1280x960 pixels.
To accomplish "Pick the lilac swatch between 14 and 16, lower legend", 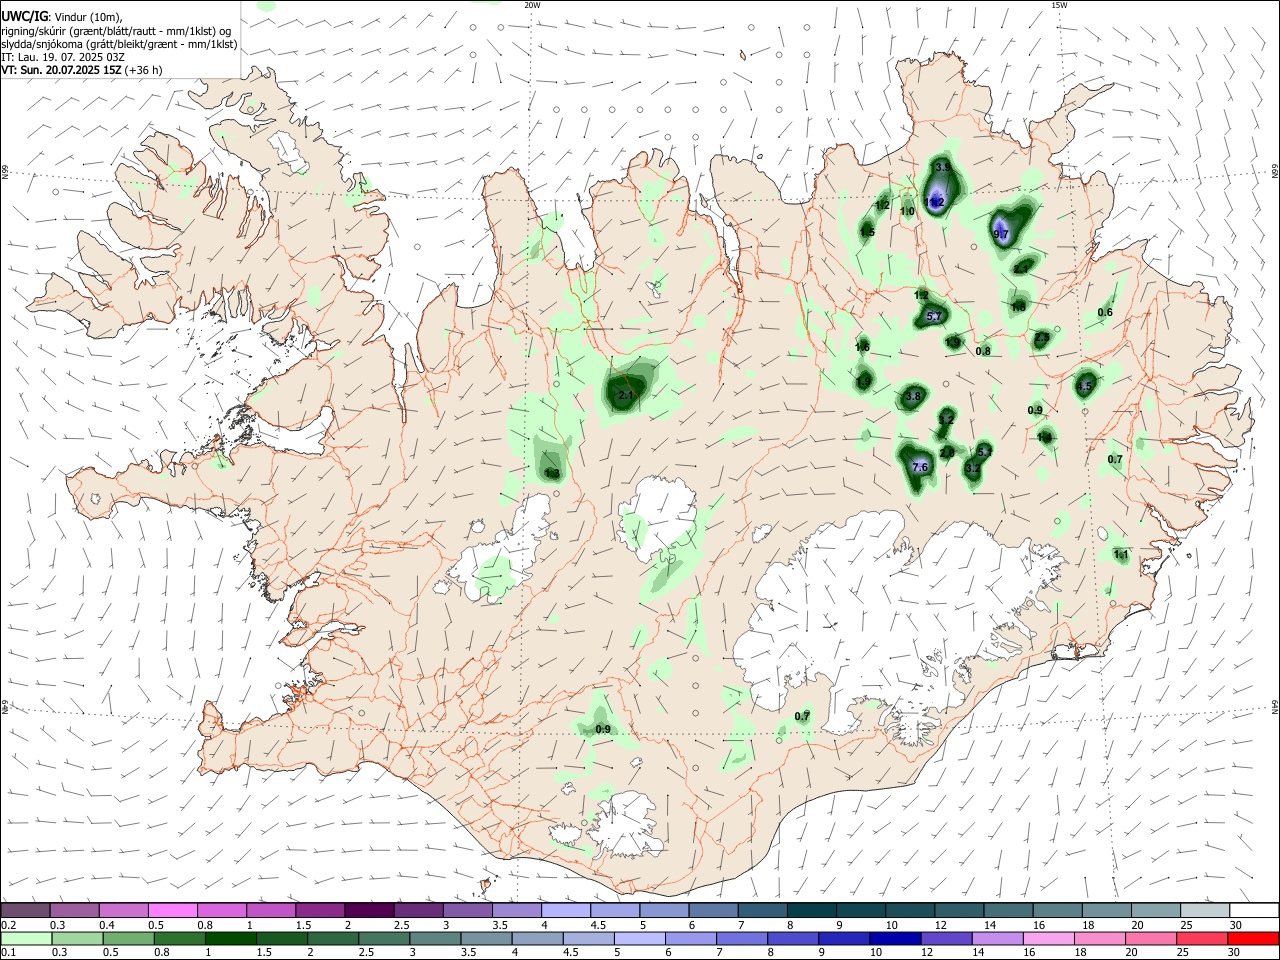I will [x=1000, y=938].
